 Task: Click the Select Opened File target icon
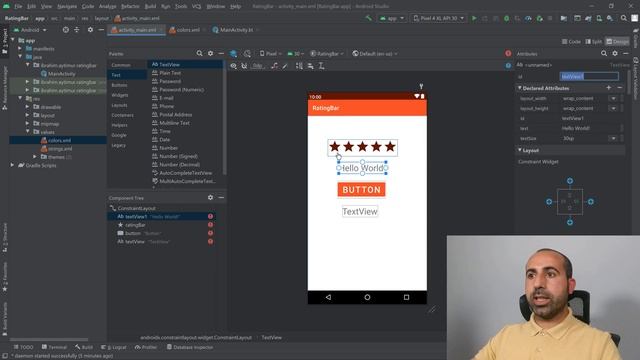66,30
